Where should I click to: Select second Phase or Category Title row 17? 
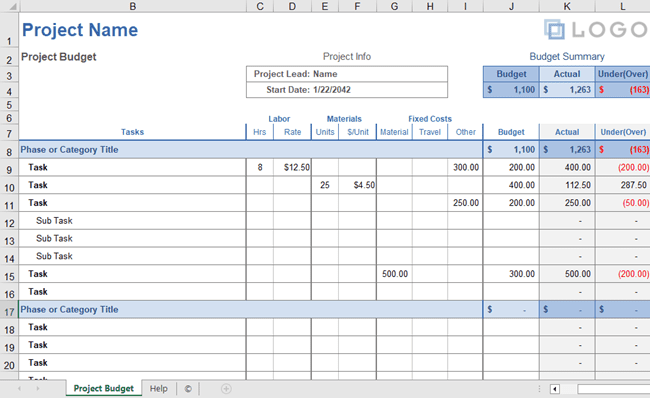pos(251,310)
